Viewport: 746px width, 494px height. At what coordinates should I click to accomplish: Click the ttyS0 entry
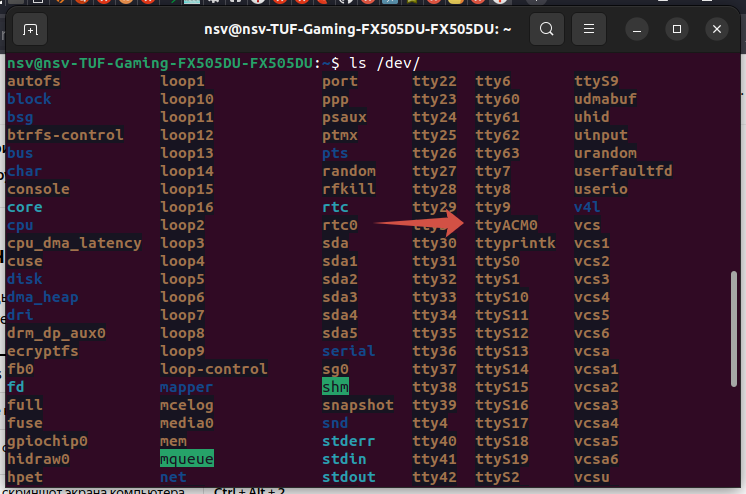(x=497, y=261)
